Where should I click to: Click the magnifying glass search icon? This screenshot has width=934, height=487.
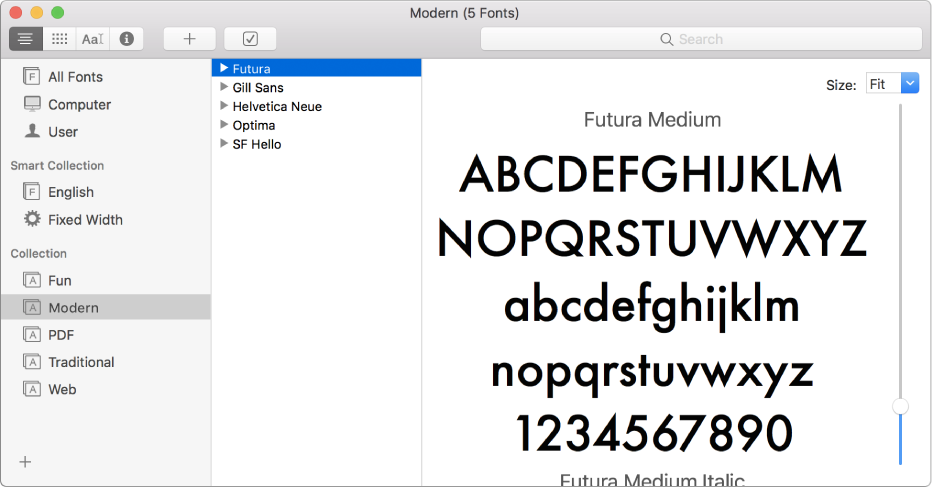pyautogui.click(x=667, y=39)
